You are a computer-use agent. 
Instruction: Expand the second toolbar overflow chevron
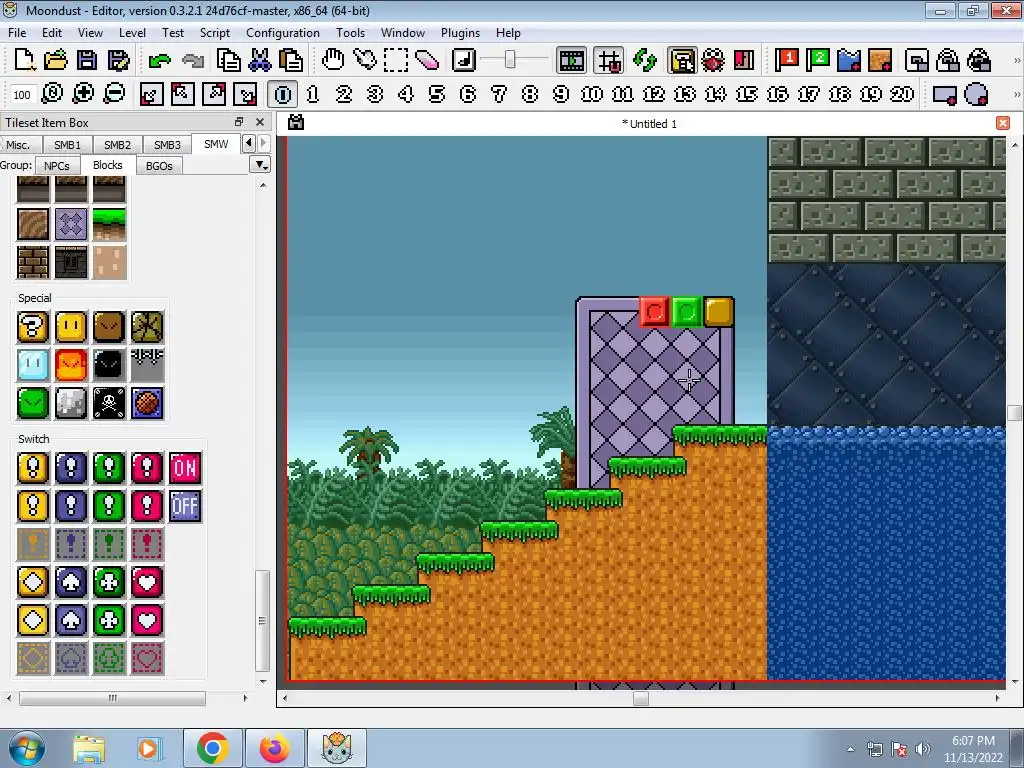pyautogui.click(x=1016, y=94)
